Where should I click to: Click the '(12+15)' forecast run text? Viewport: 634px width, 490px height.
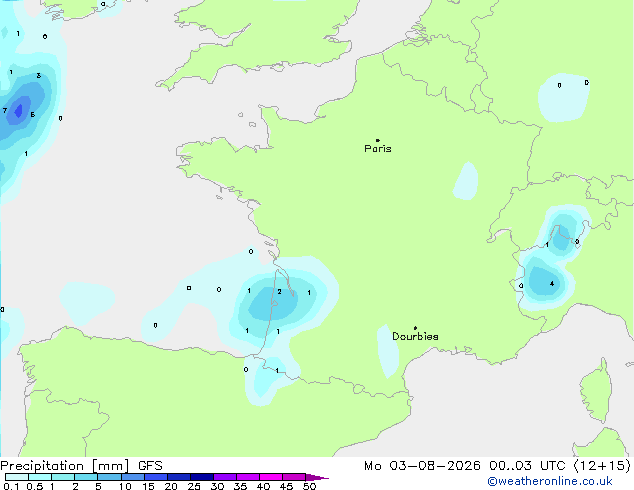pos(602,466)
